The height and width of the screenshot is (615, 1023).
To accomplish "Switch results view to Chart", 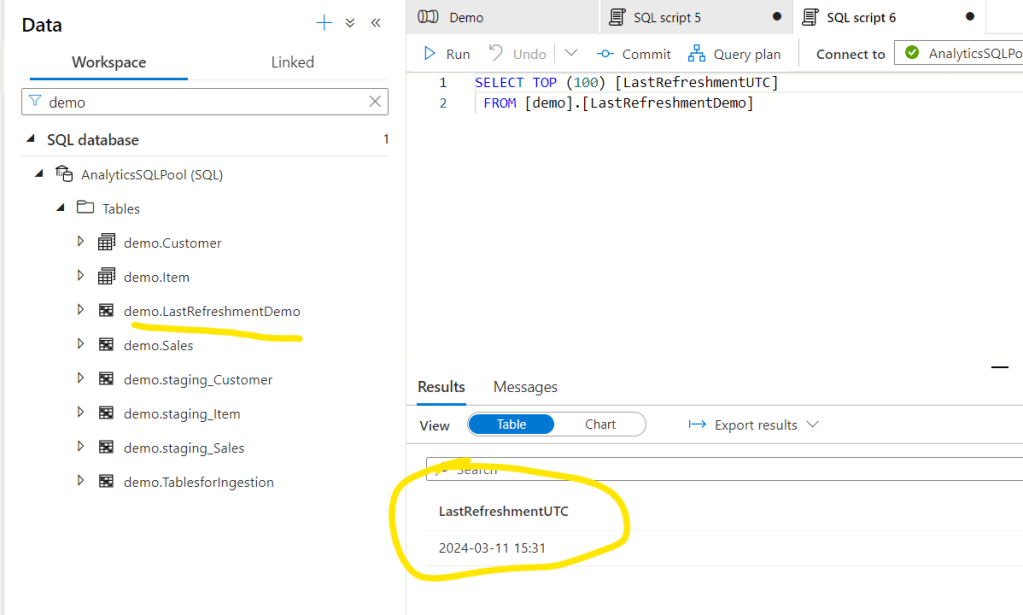I will [x=600, y=424].
